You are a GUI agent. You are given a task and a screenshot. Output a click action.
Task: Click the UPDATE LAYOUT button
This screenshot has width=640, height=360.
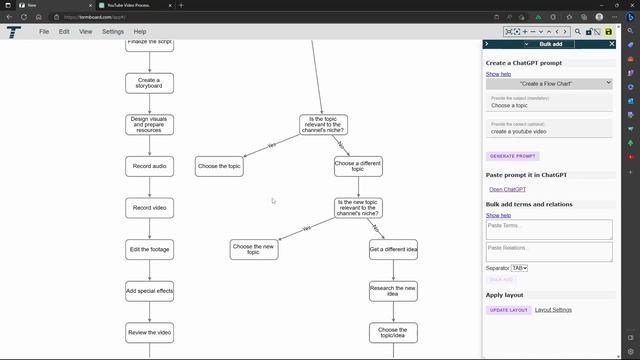click(x=509, y=310)
